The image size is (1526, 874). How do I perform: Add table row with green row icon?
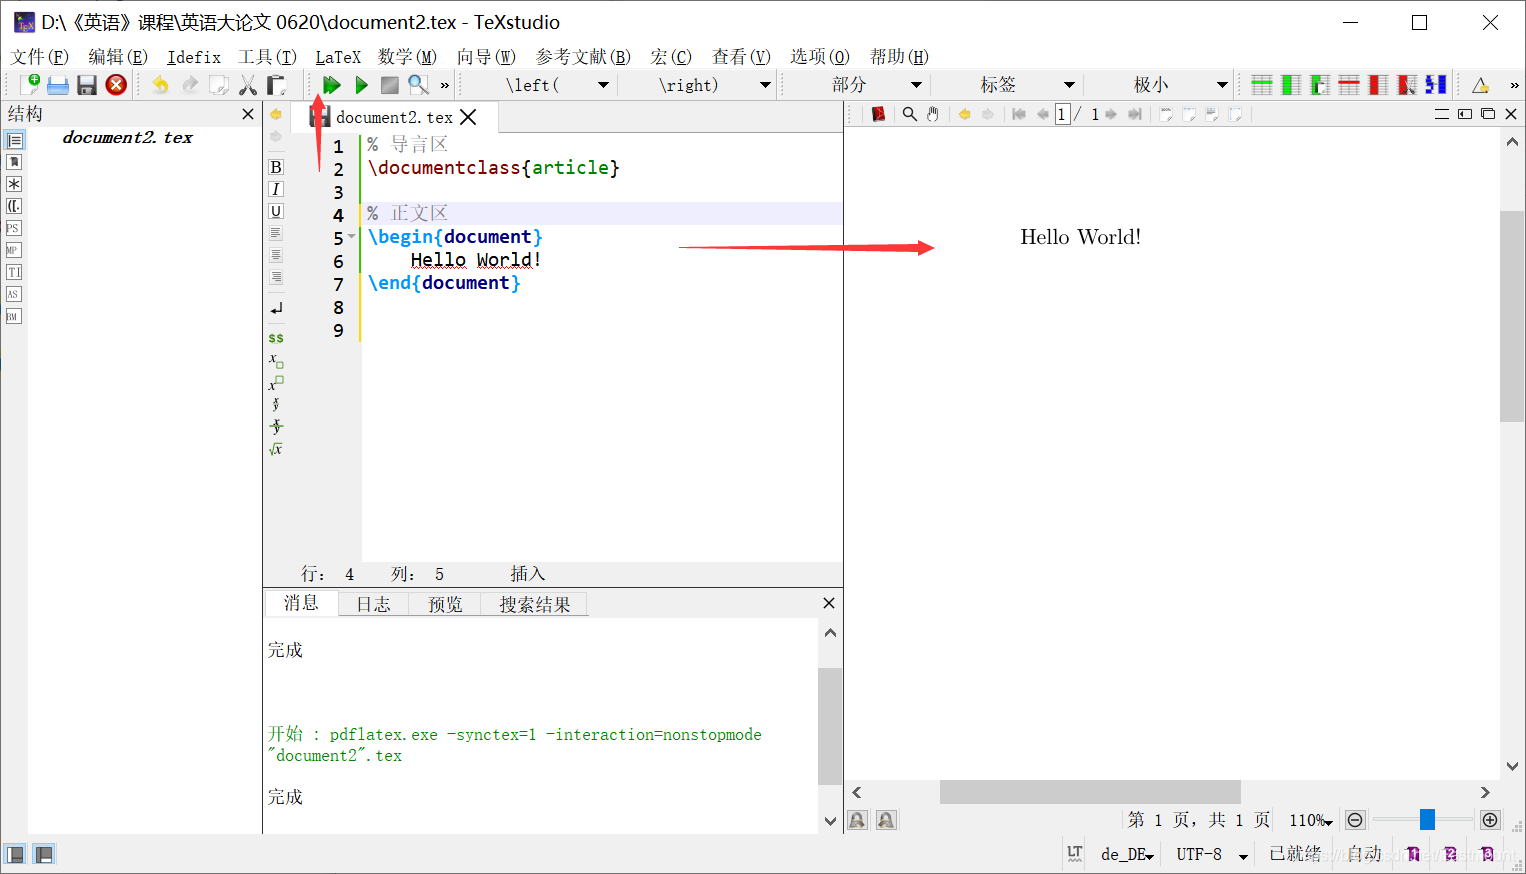click(x=1262, y=85)
